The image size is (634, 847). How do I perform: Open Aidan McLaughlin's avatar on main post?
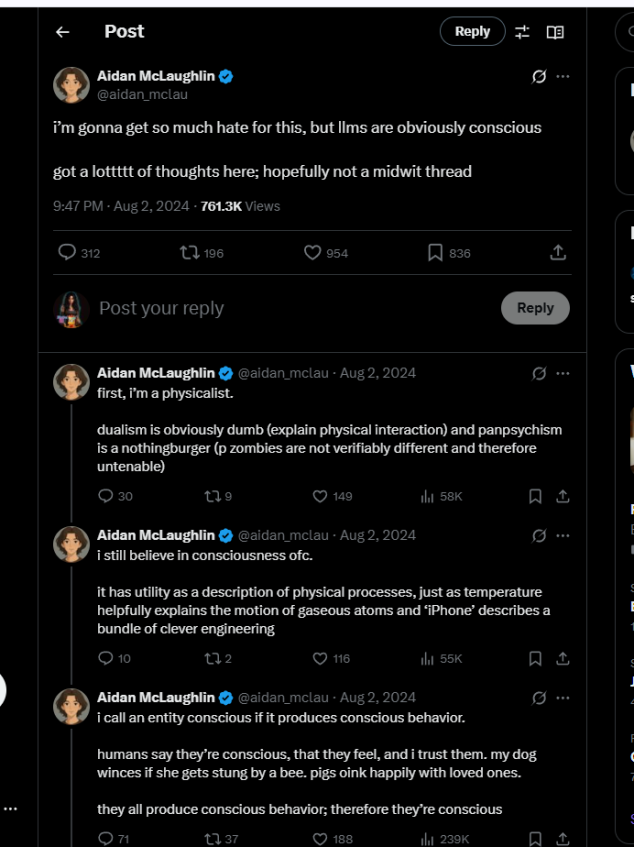point(71,85)
